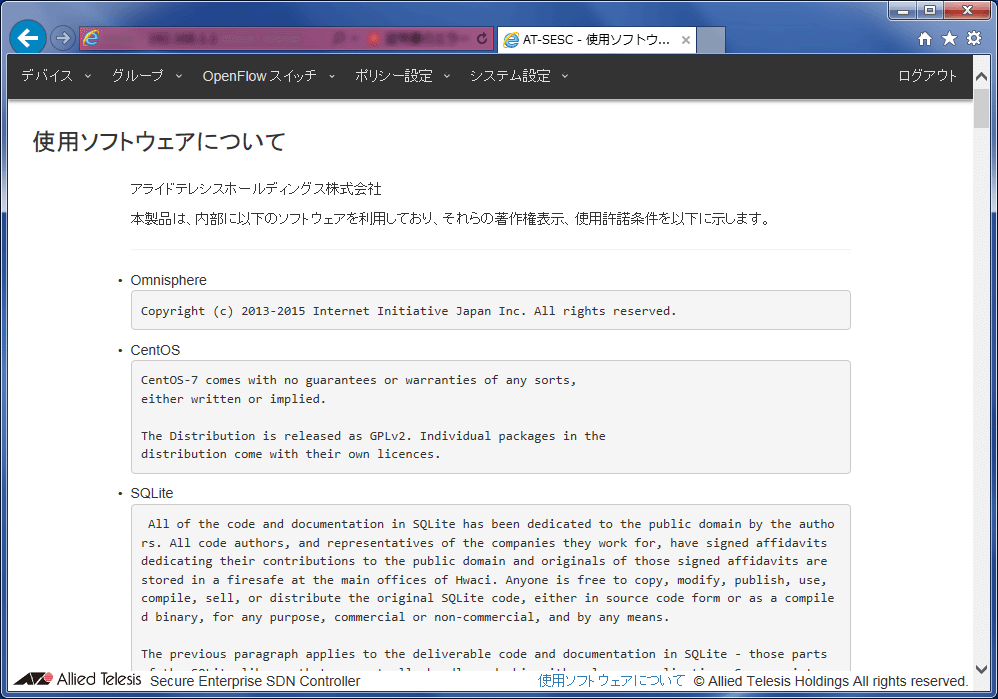Image resolution: width=998 pixels, height=699 pixels.
Task: Click the '本製品は、内部に以下のソフトウェア' sentence
Action: pyautogui.click(x=451, y=219)
